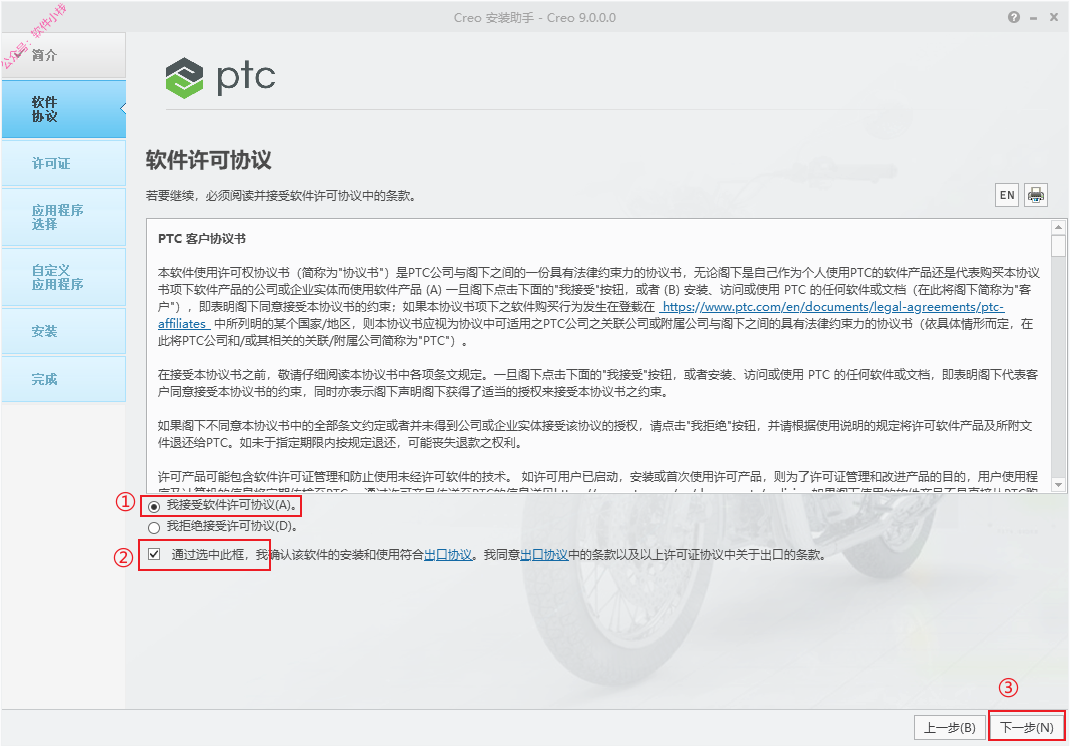The image size is (1070, 746).
Task: Close the Creo installer window
Action: (x=1054, y=17)
